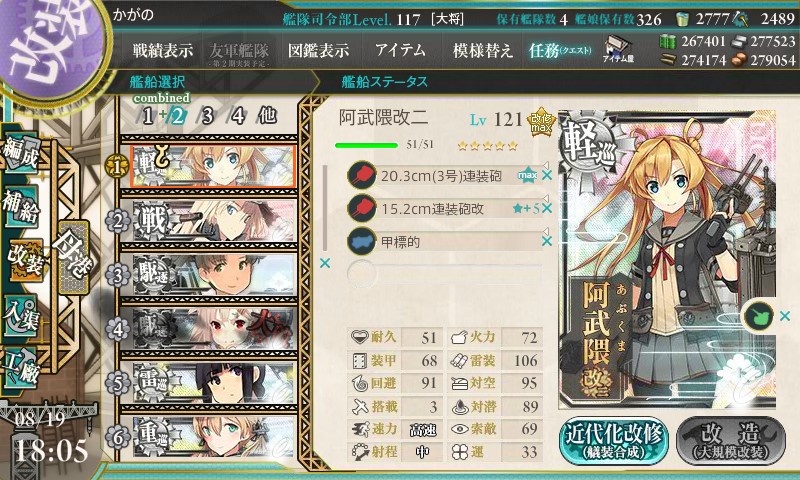The height and width of the screenshot is (480, 800).
Task: Open the アイテム屋 item shop icon
Action: click(x=618, y=49)
